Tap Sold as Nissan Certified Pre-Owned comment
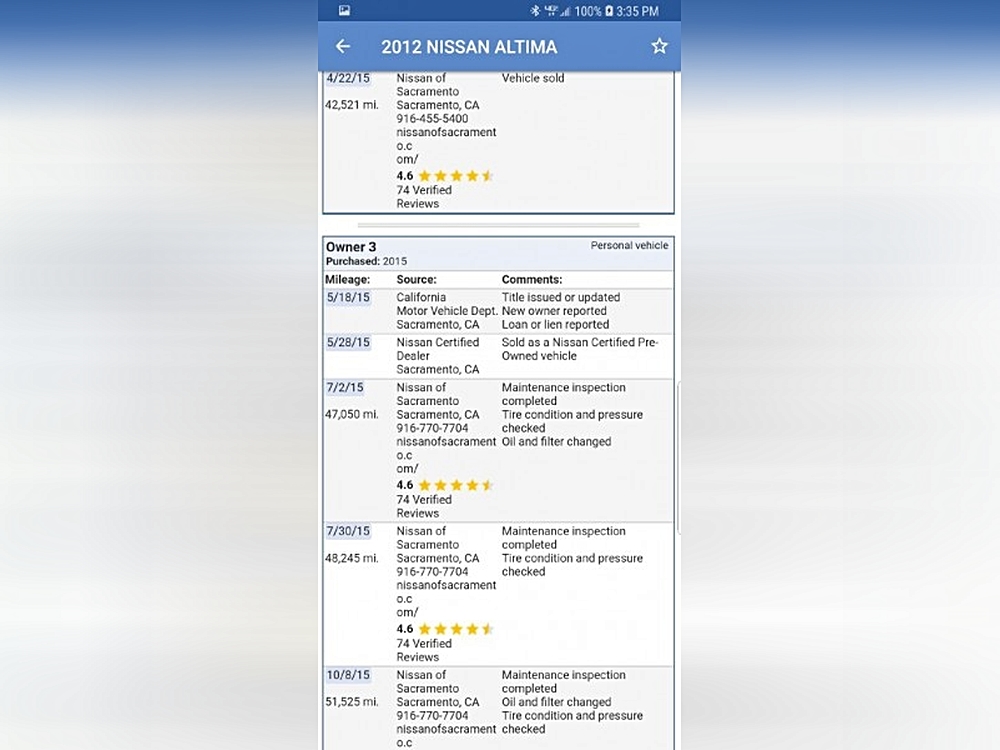Screen dimensions: 1000x750 pos(580,349)
